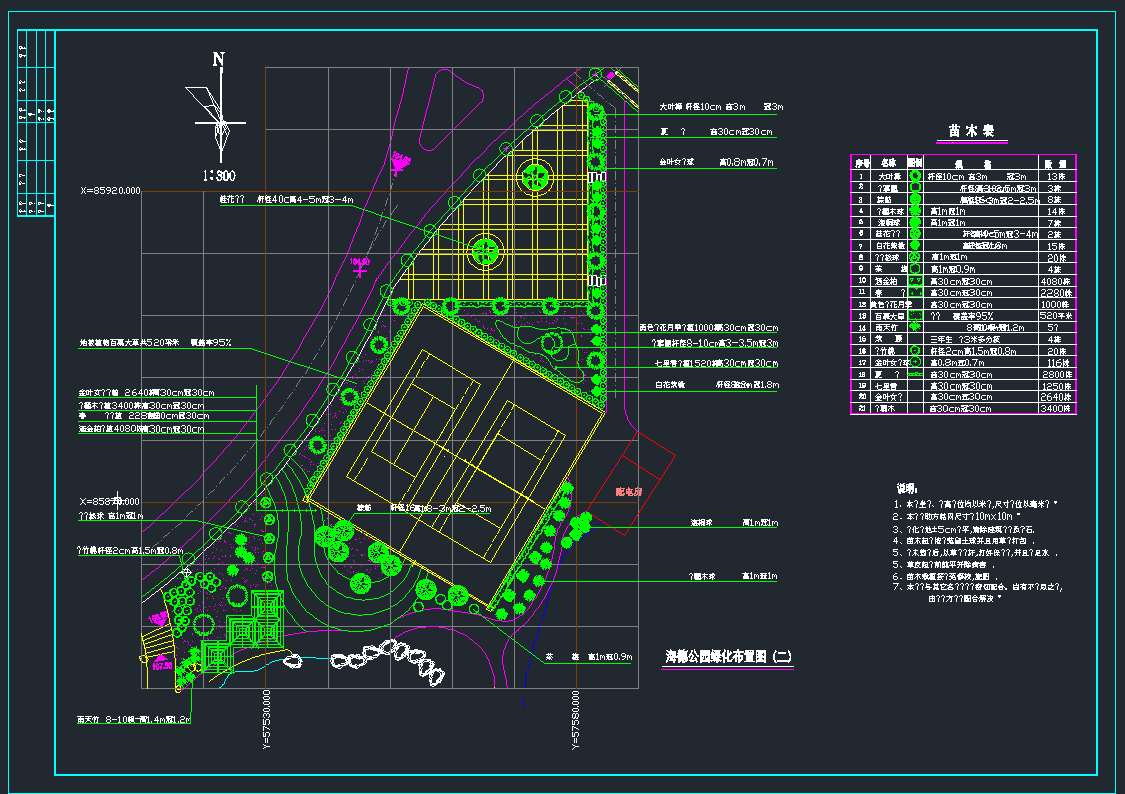1125x794 pixels.
Task: Click the north arrow compass symbol
Action: (219, 108)
